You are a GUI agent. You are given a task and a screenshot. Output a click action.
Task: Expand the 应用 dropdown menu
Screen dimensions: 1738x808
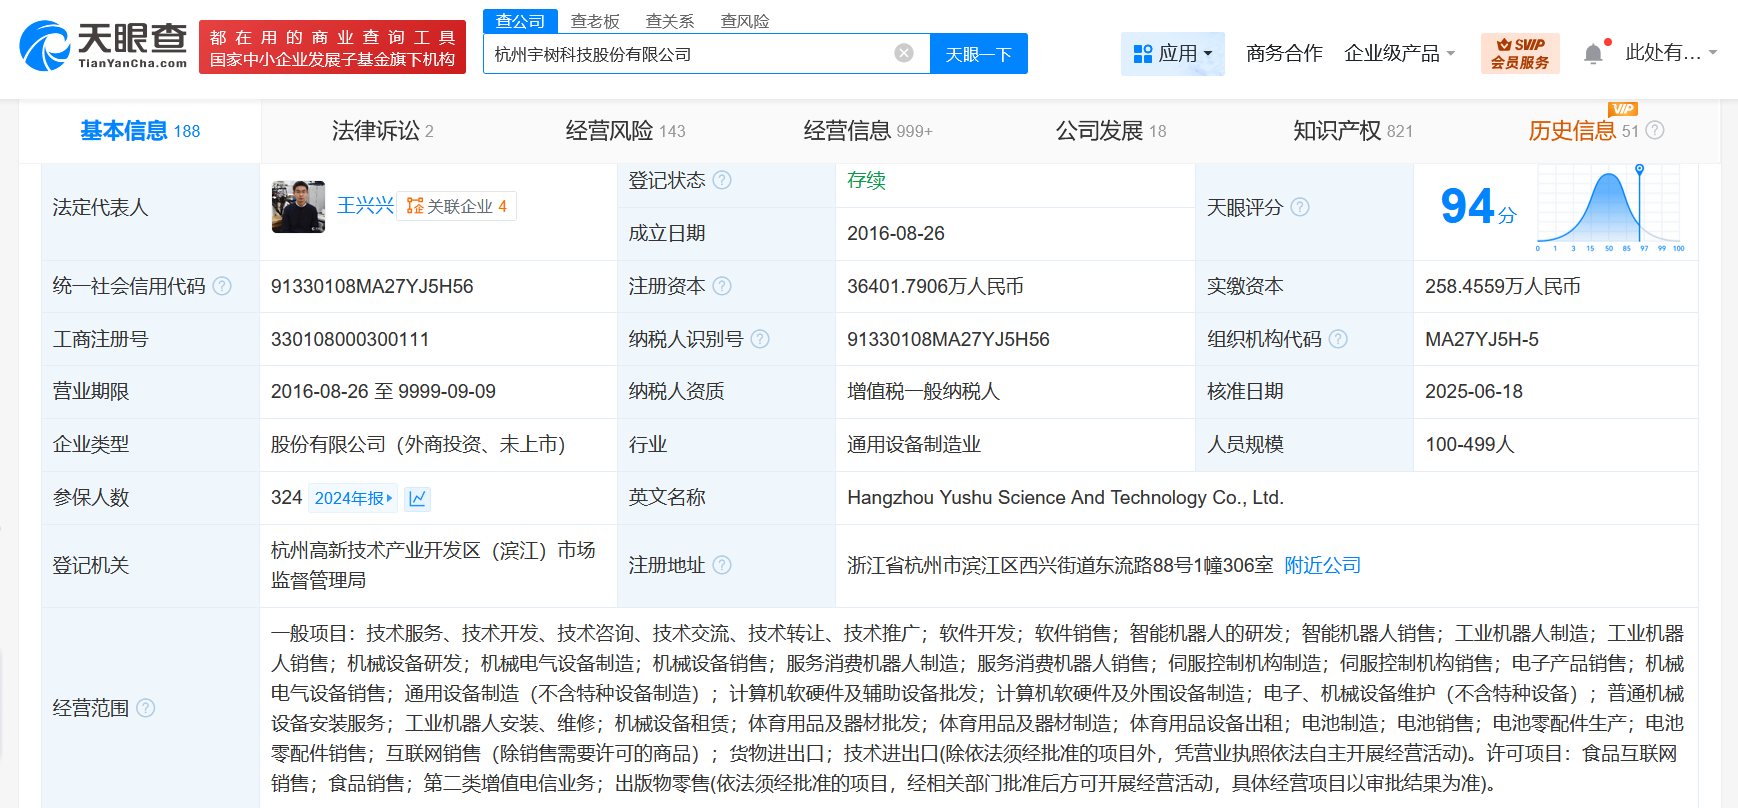tap(1172, 53)
